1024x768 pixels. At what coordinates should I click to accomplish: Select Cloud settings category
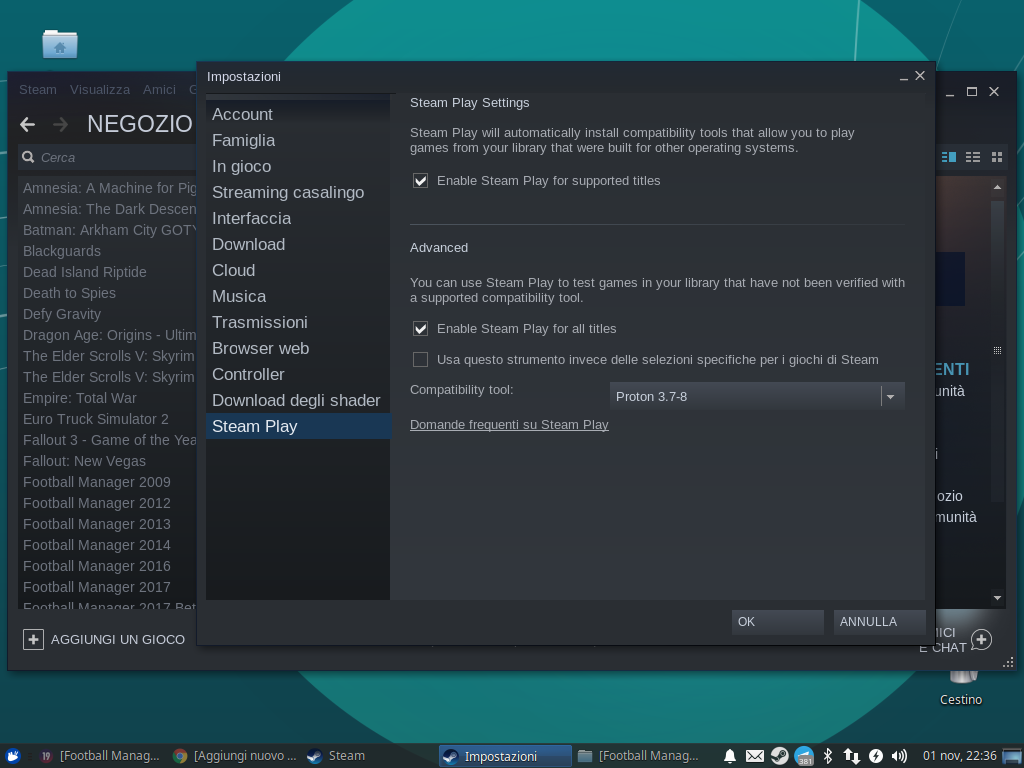tap(298, 270)
